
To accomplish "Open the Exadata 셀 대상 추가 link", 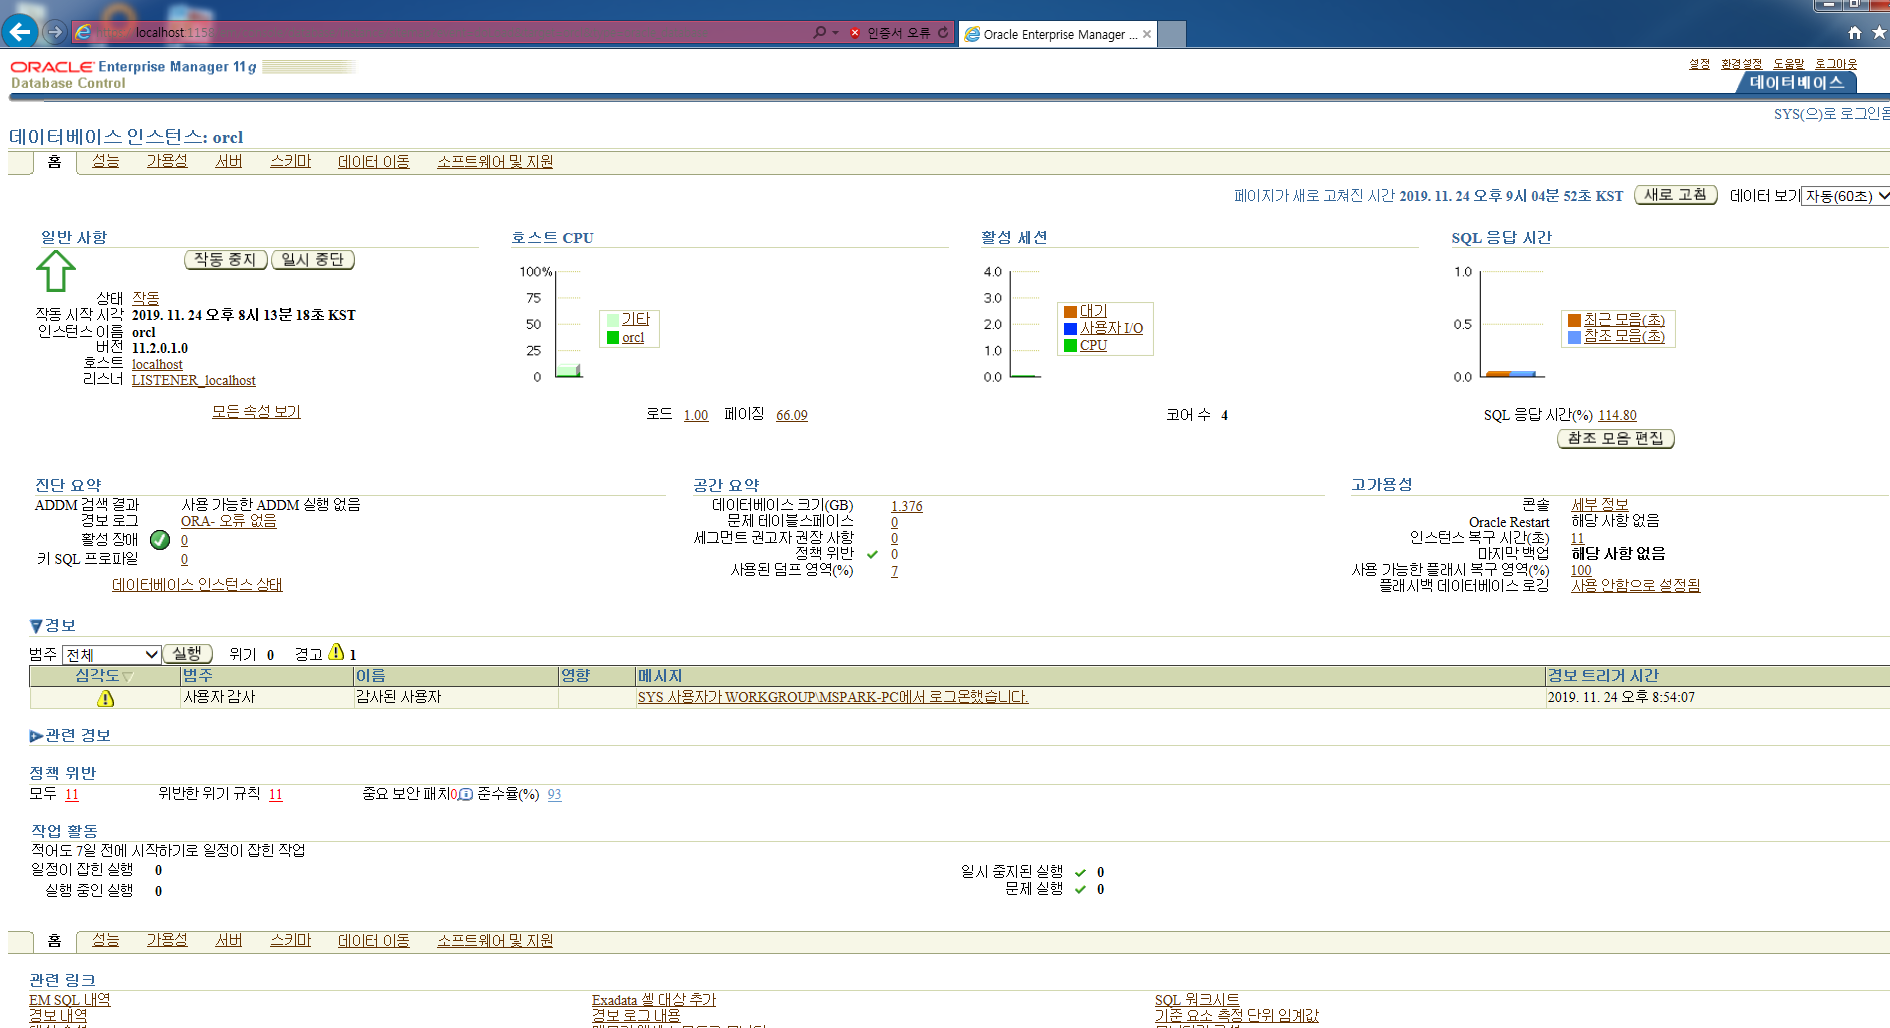I will pos(654,1000).
